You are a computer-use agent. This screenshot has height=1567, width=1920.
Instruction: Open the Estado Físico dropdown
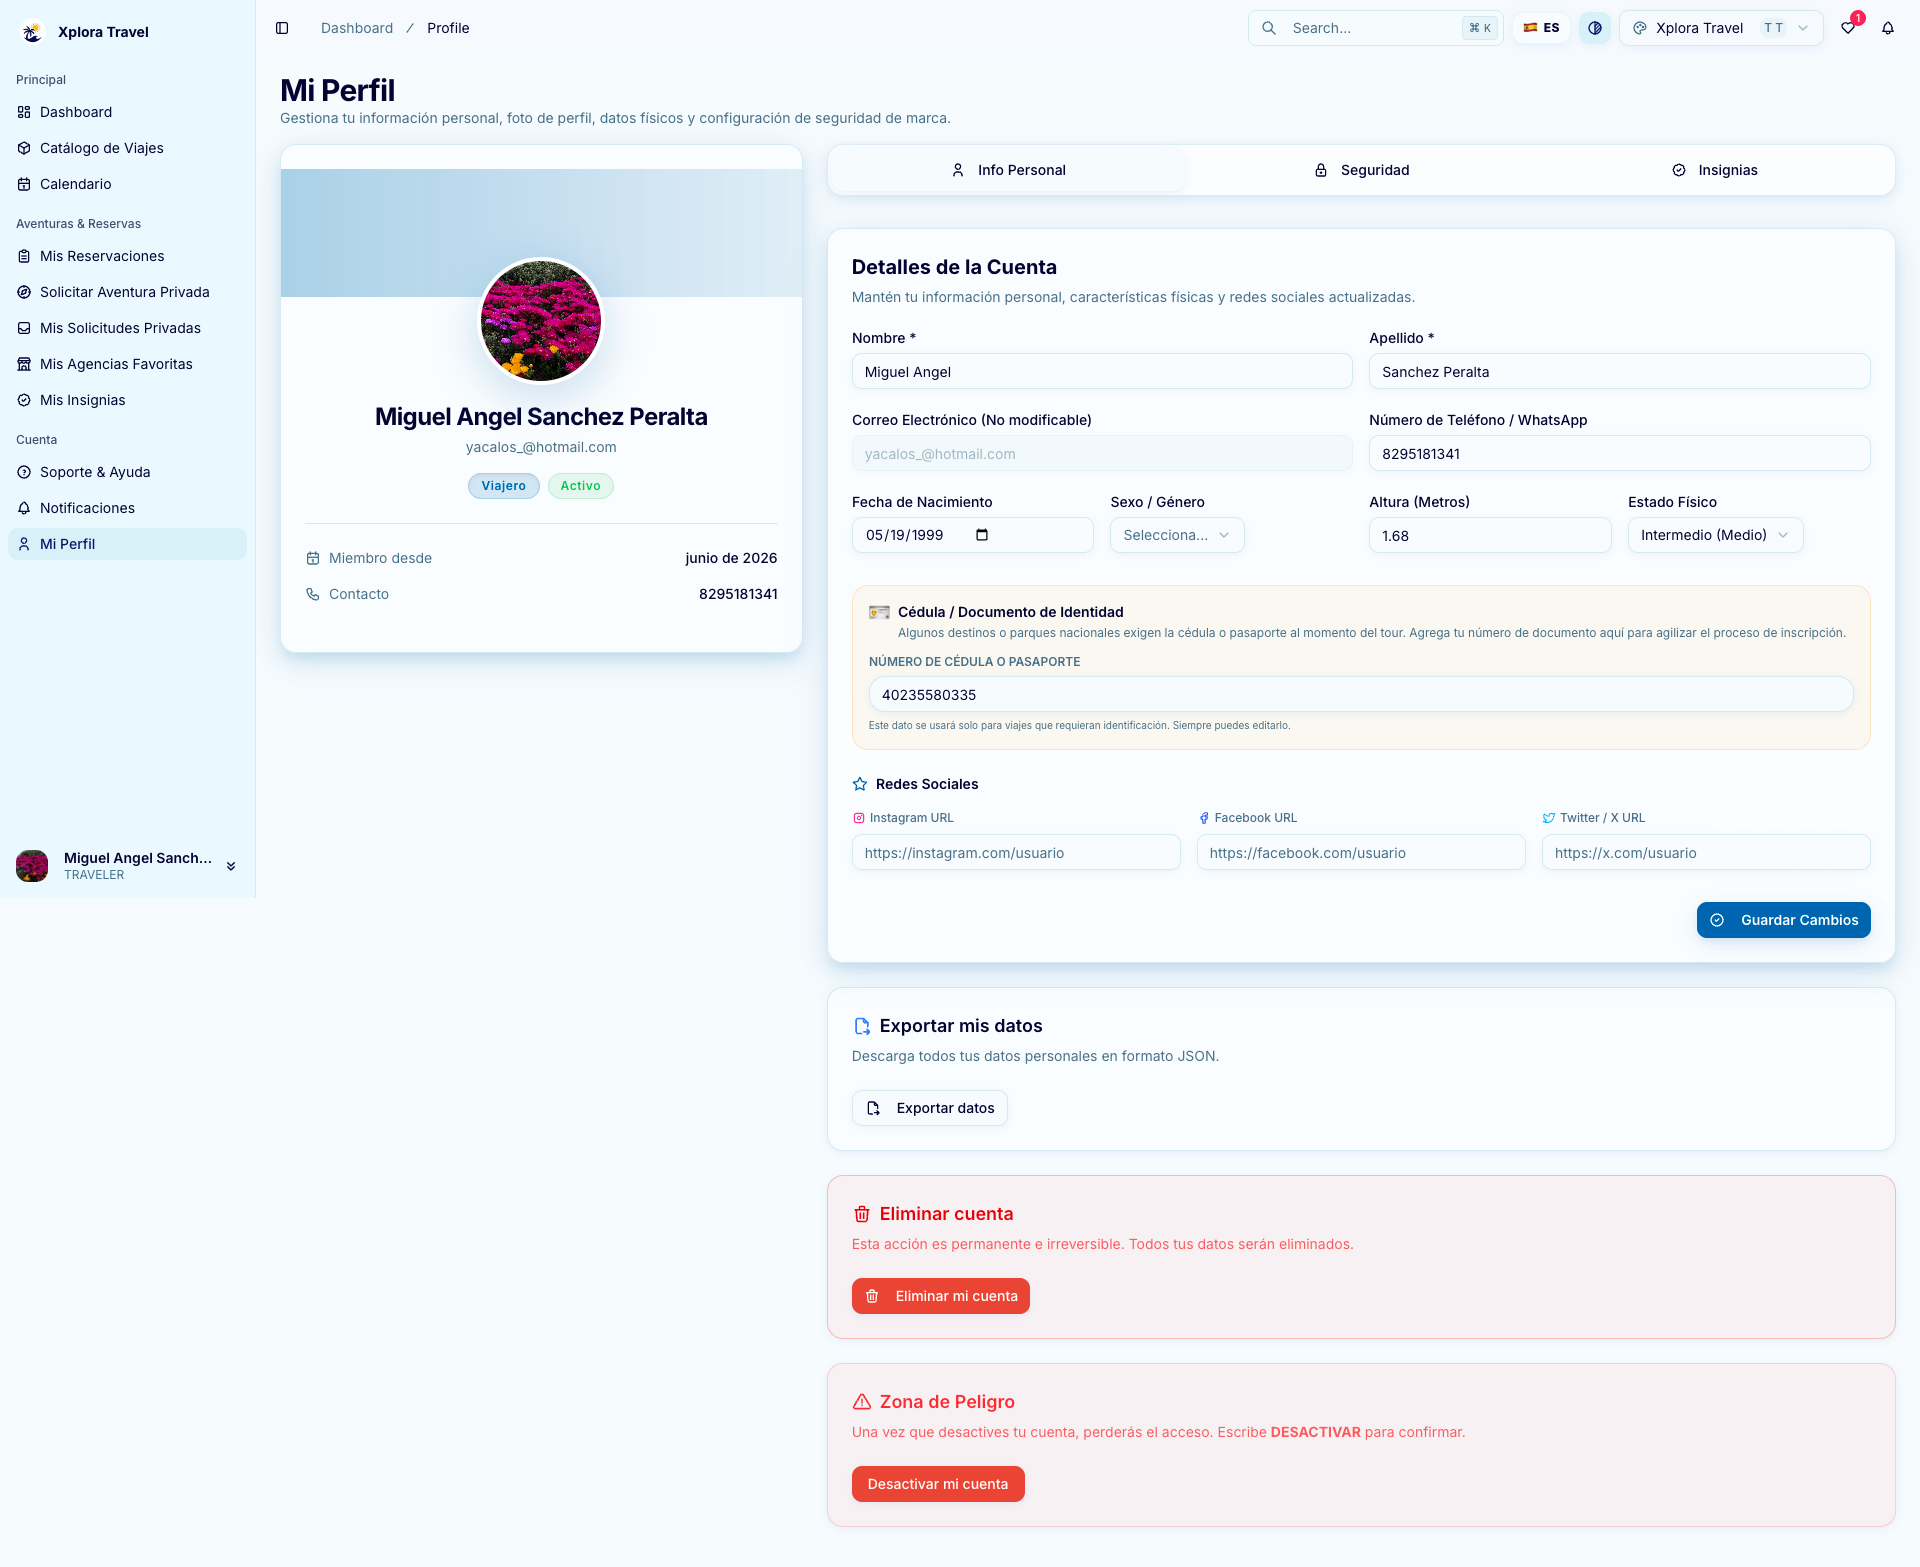click(x=1715, y=535)
